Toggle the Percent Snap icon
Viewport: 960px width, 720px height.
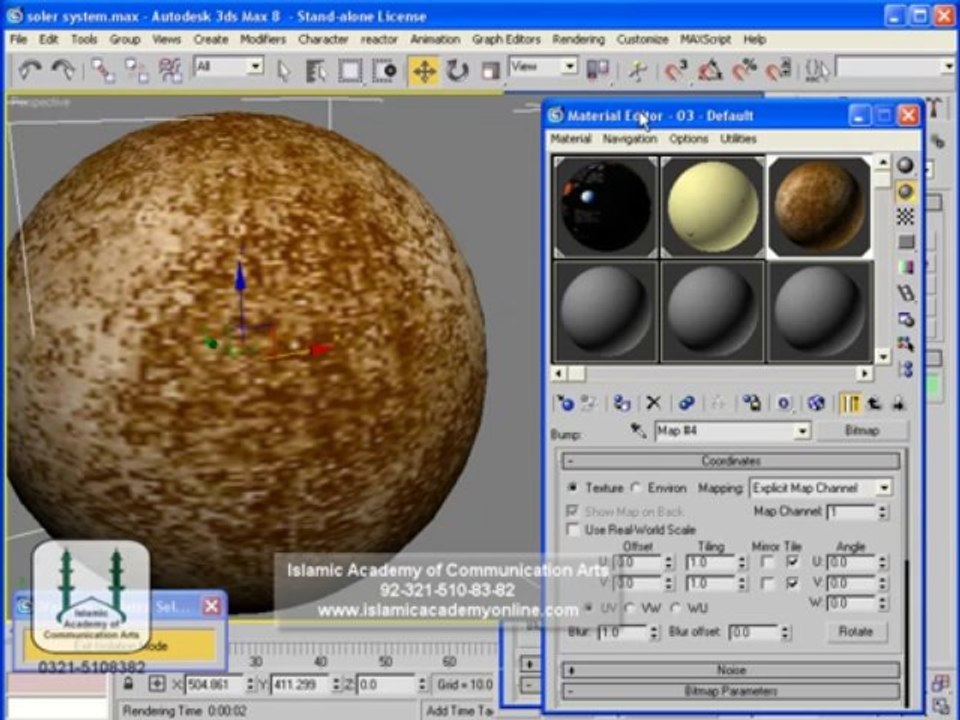[744, 71]
